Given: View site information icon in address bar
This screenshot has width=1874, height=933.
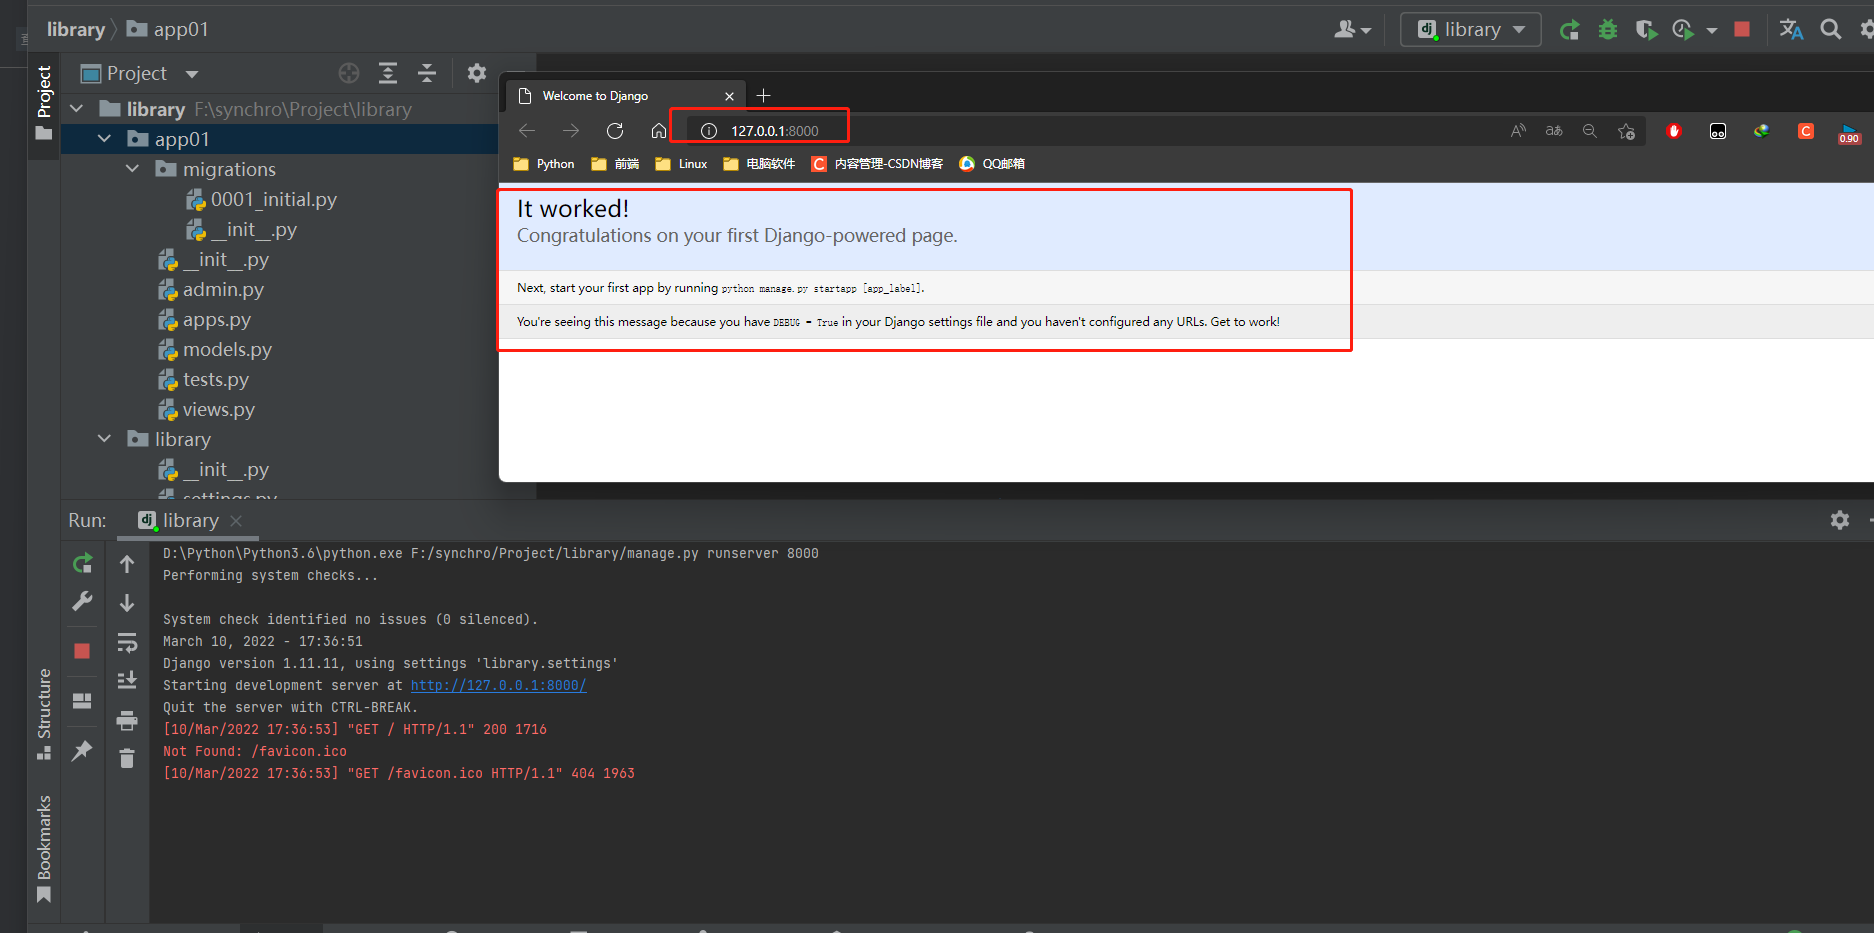Looking at the screenshot, I should pyautogui.click(x=709, y=131).
